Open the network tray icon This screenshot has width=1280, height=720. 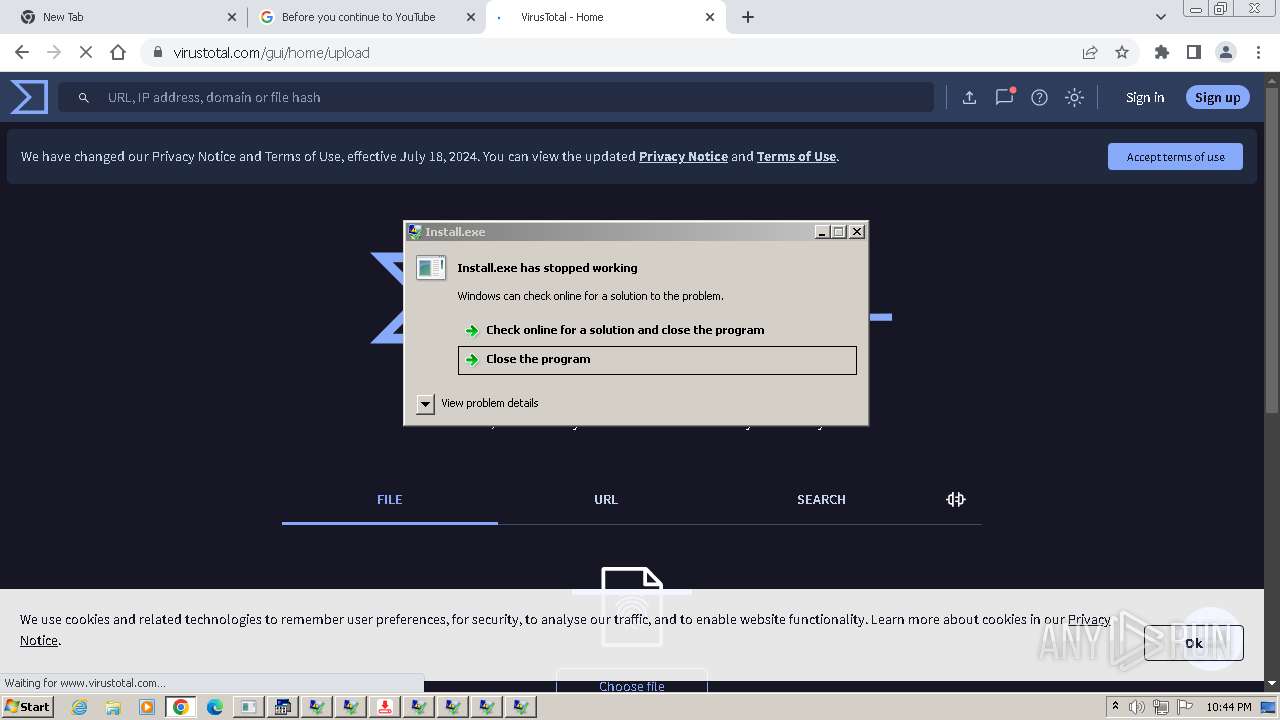1161,707
